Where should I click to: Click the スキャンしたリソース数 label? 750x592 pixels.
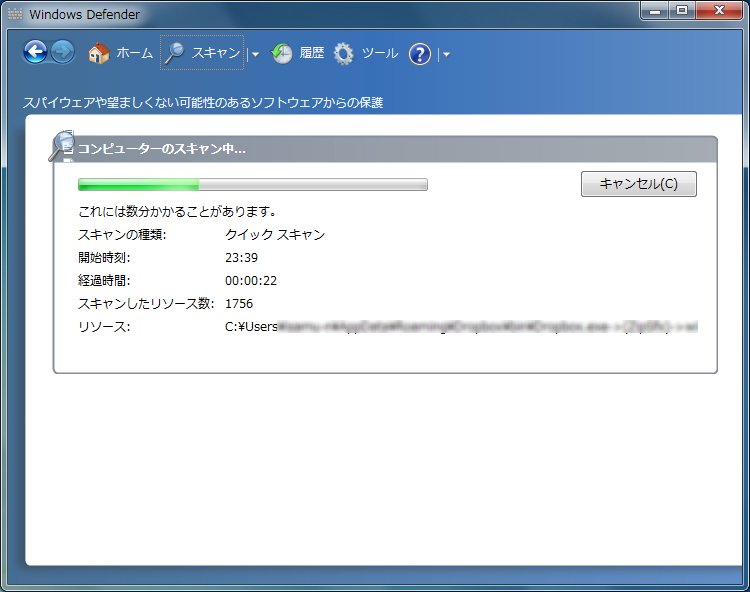click(x=146, y=304)
